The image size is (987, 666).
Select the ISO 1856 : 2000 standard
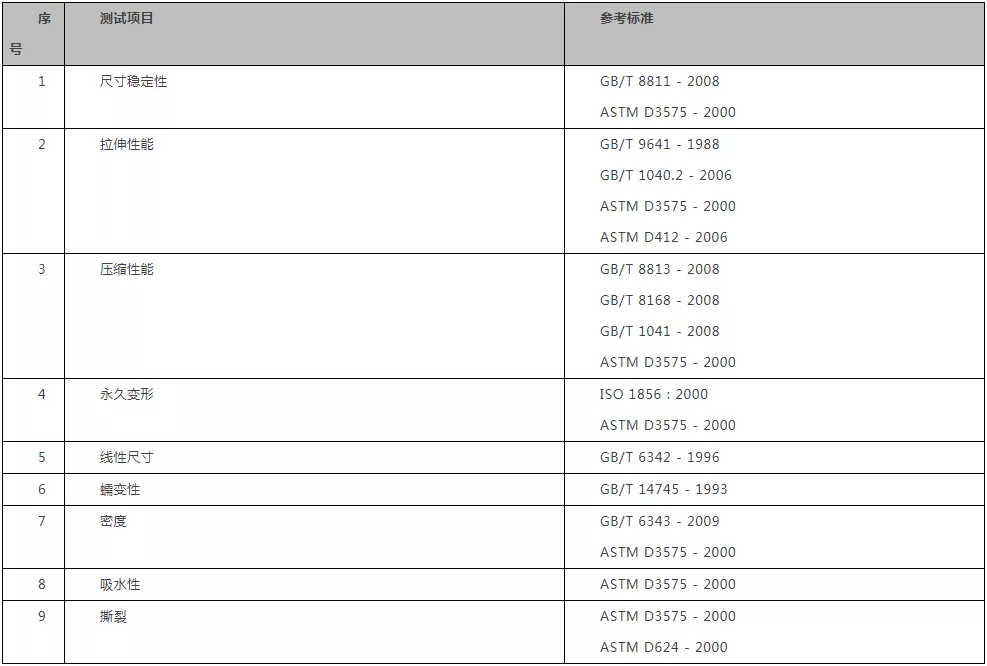click(653, 395)
